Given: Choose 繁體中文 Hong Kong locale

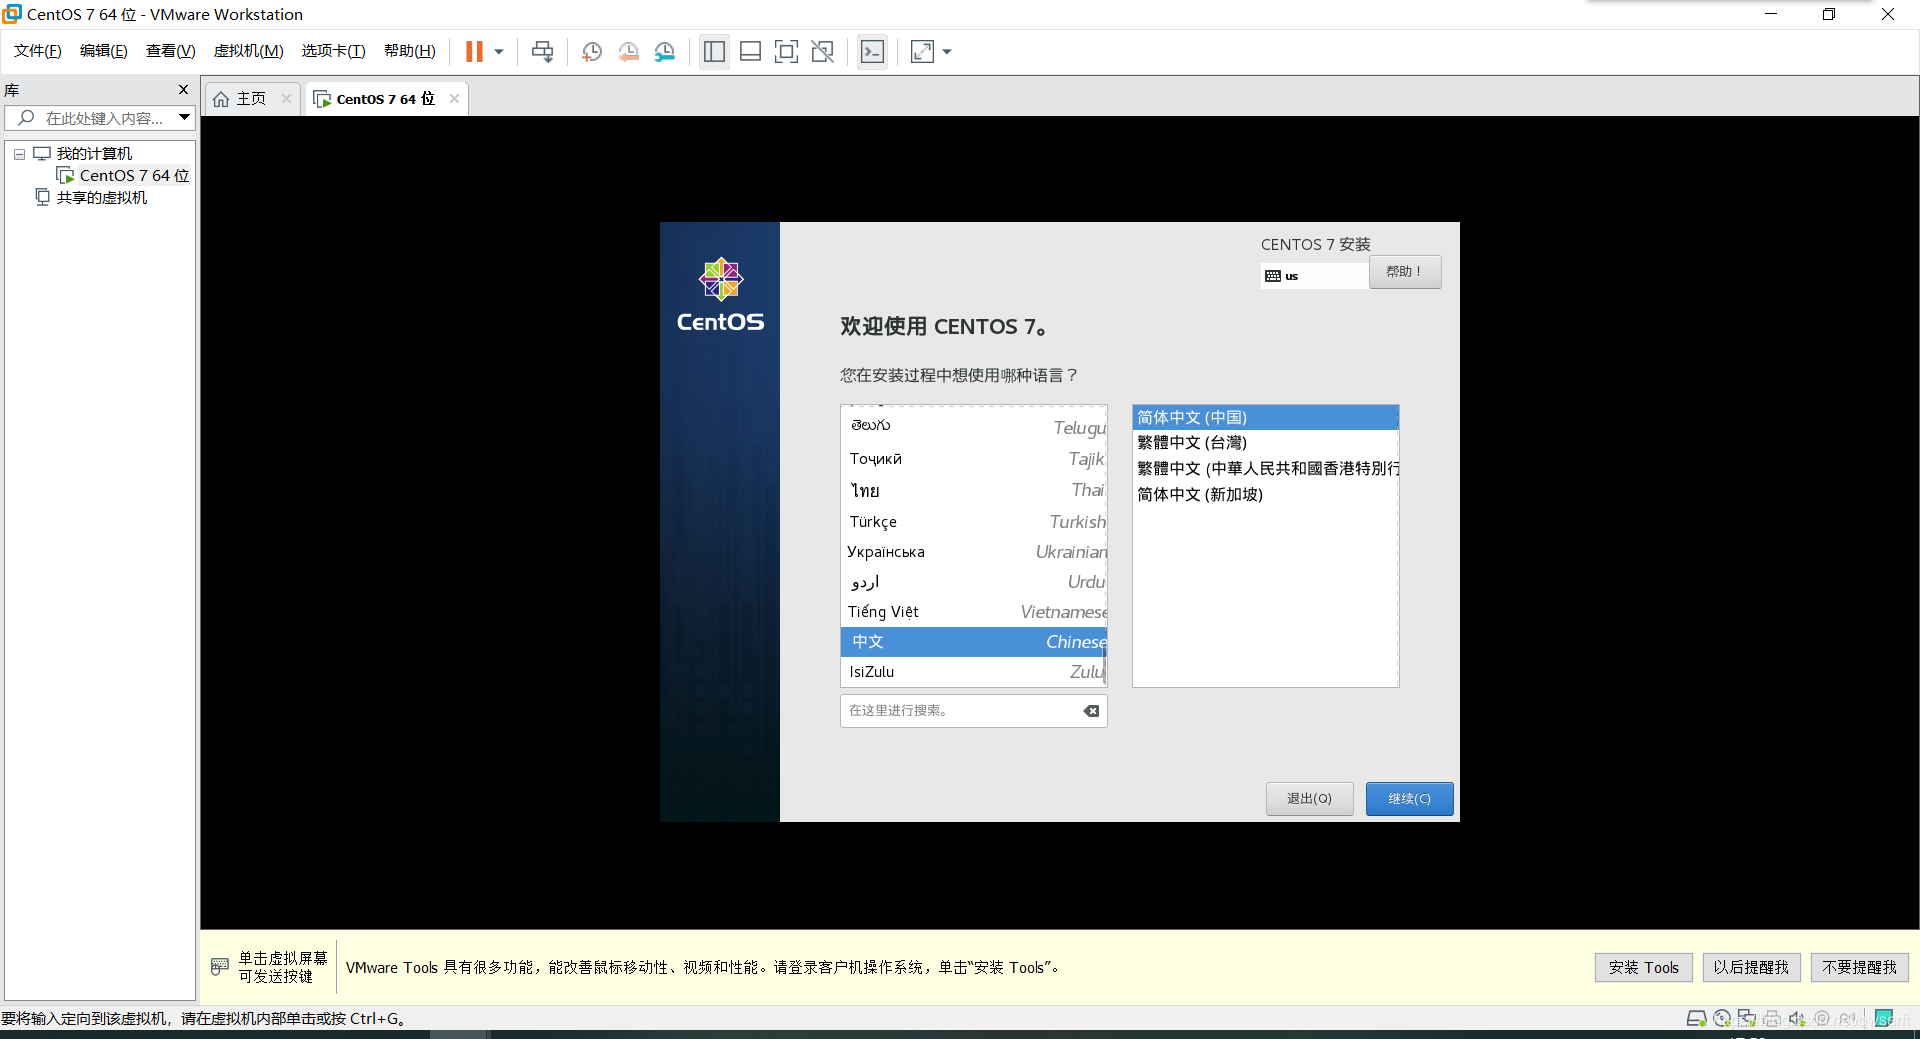Looking at the screenshot, I should coord(1265,468).
